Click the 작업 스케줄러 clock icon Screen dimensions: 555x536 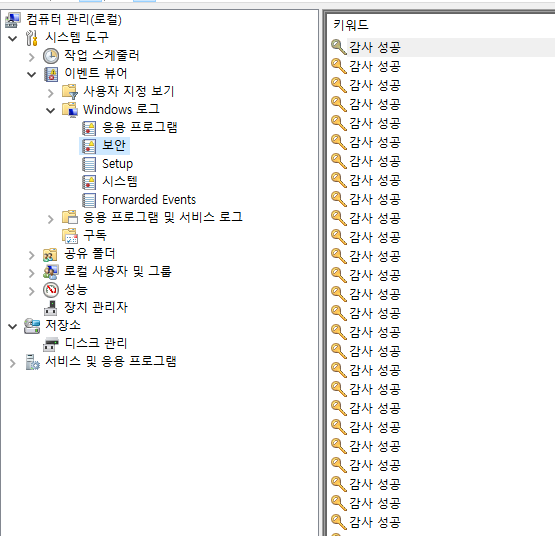tap(51, 56)
